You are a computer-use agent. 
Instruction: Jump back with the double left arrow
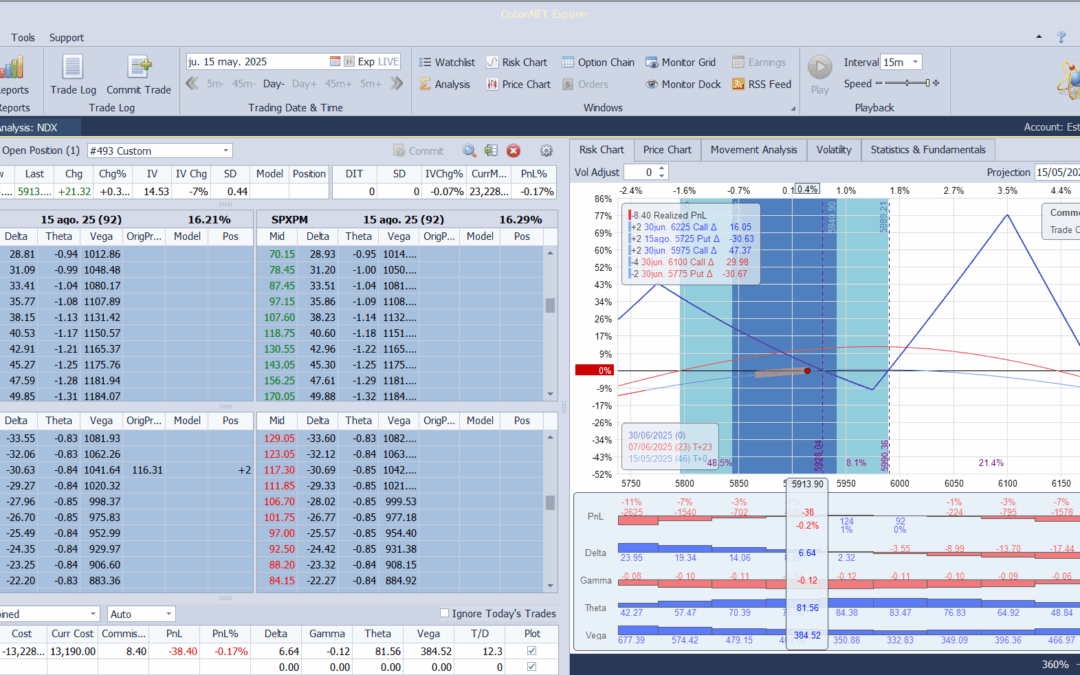(x=192, y=83)
